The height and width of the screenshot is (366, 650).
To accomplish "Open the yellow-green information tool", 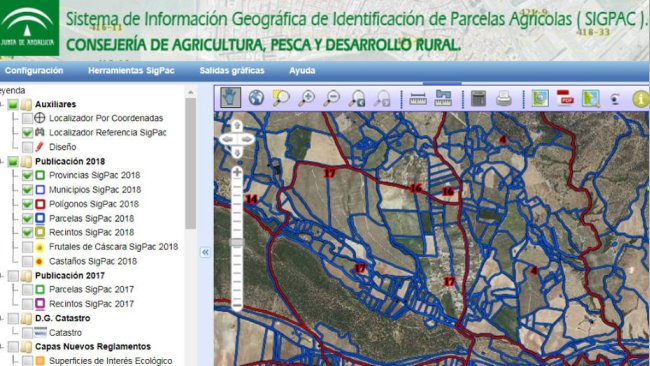I will (x=640, y=99).
